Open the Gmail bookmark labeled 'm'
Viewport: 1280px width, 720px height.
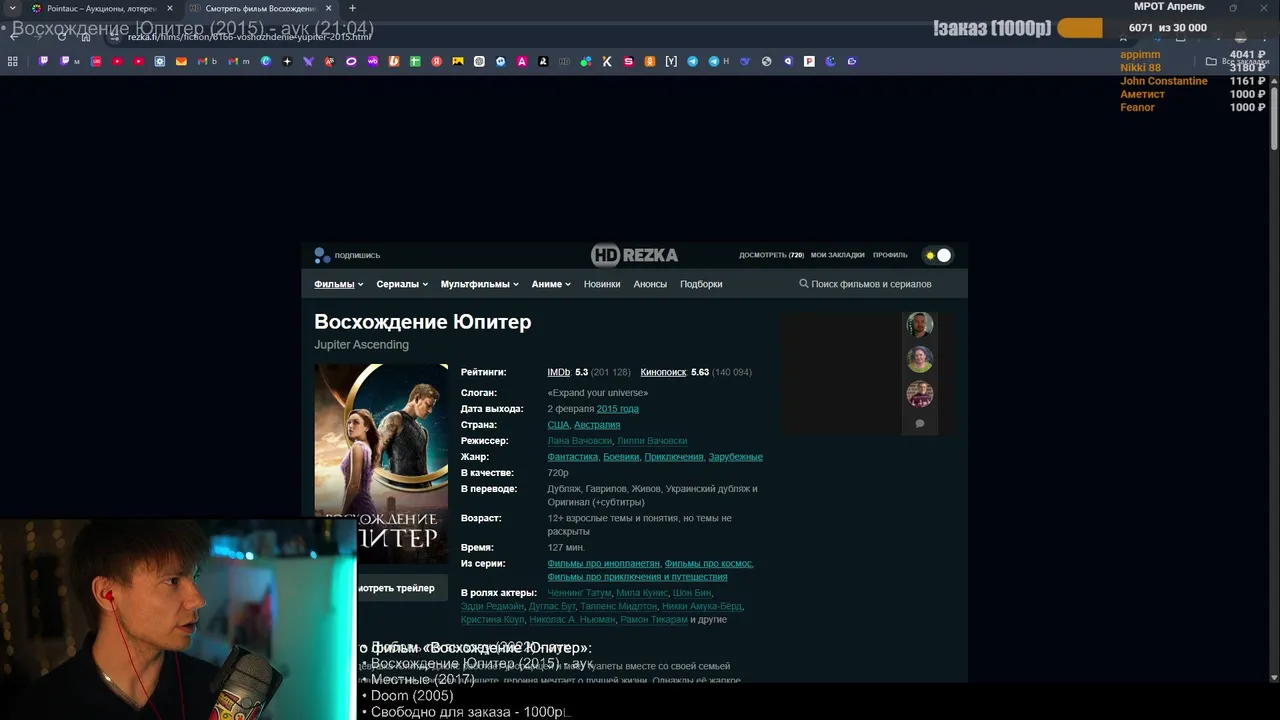tap(238, 61)
